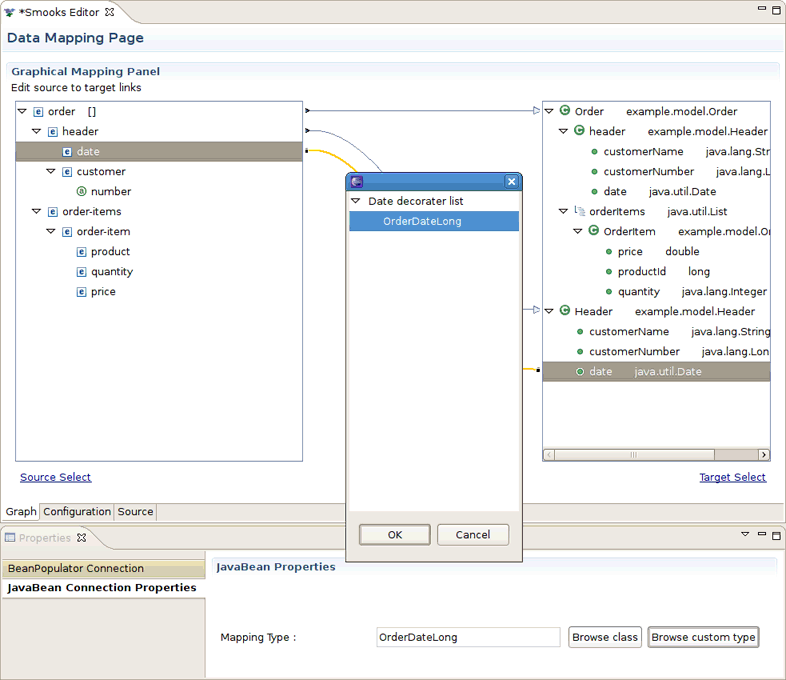Image resolution: width=786 pixels, height=680 pixels.
Task: Click the Properties view icon
Action: pos(10,538)
